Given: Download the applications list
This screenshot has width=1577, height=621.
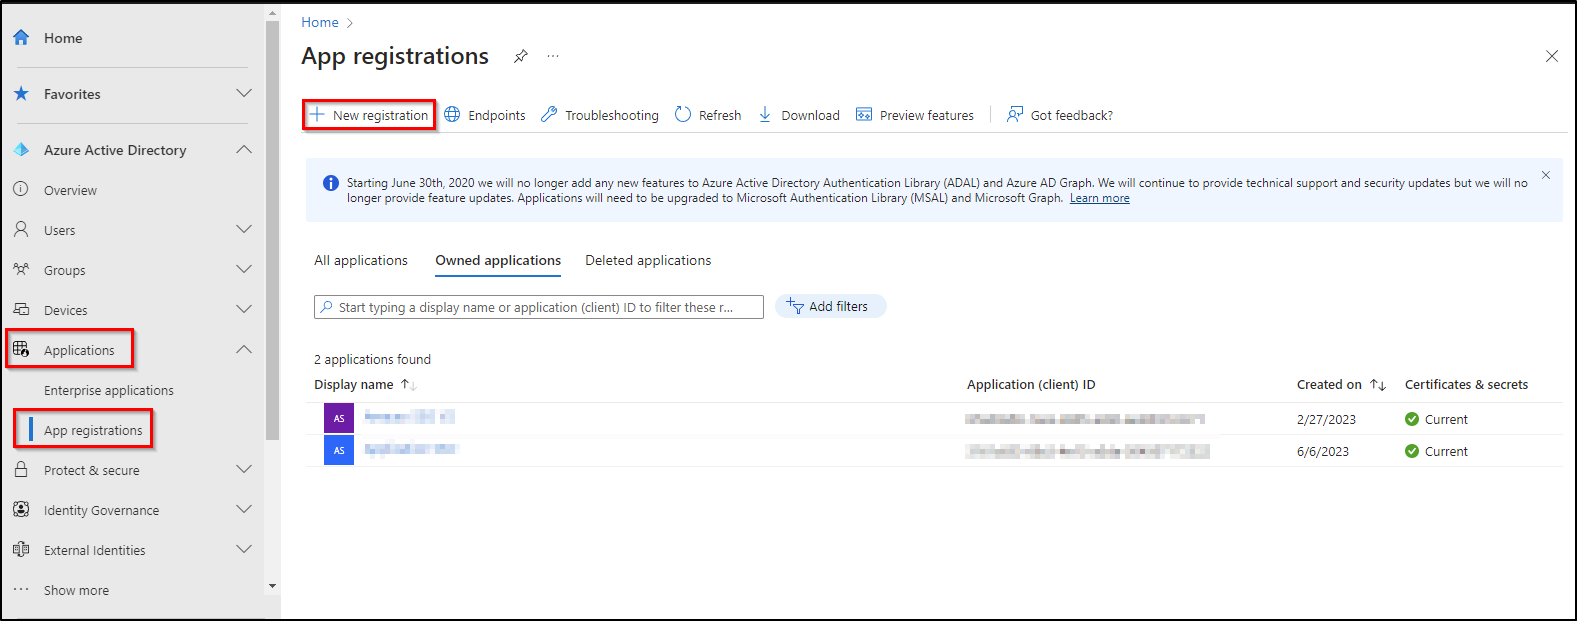Looking at the screenshot, I should coord(799,115).
